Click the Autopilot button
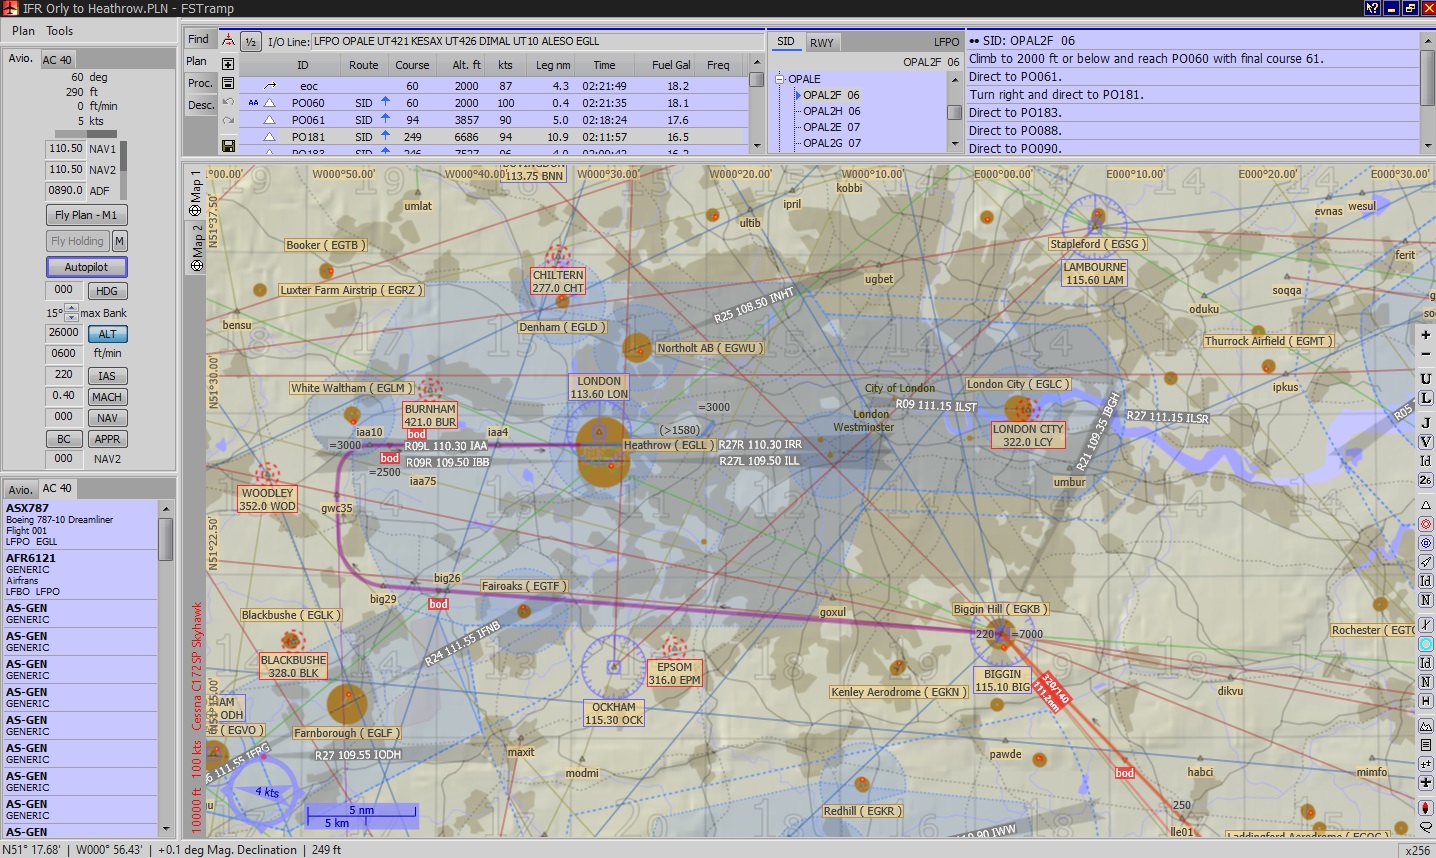The image size is (1436, 858). pyautogui.click(x=86, y=267)
